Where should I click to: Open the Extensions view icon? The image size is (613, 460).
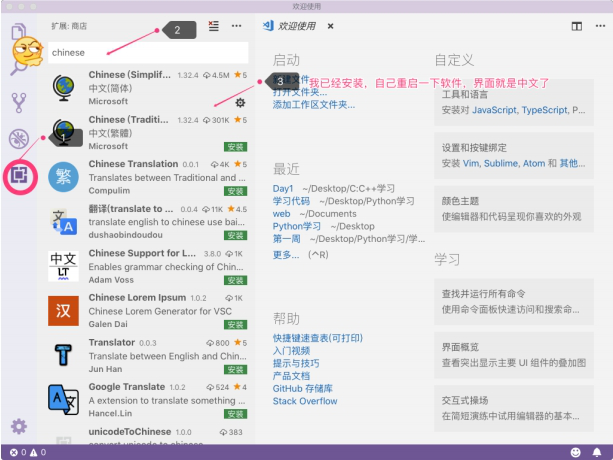tap(19, 175)
